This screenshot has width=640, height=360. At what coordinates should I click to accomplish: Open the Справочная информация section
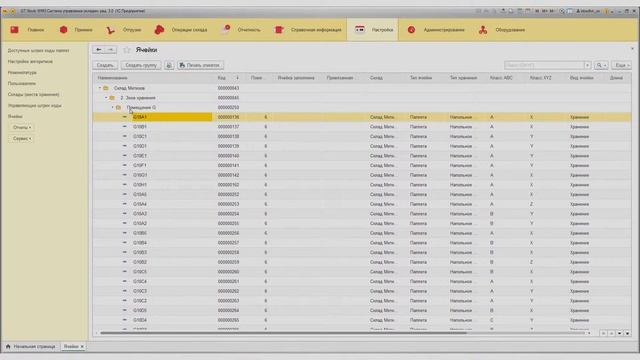pyautogui.click(x=308, y=30)
